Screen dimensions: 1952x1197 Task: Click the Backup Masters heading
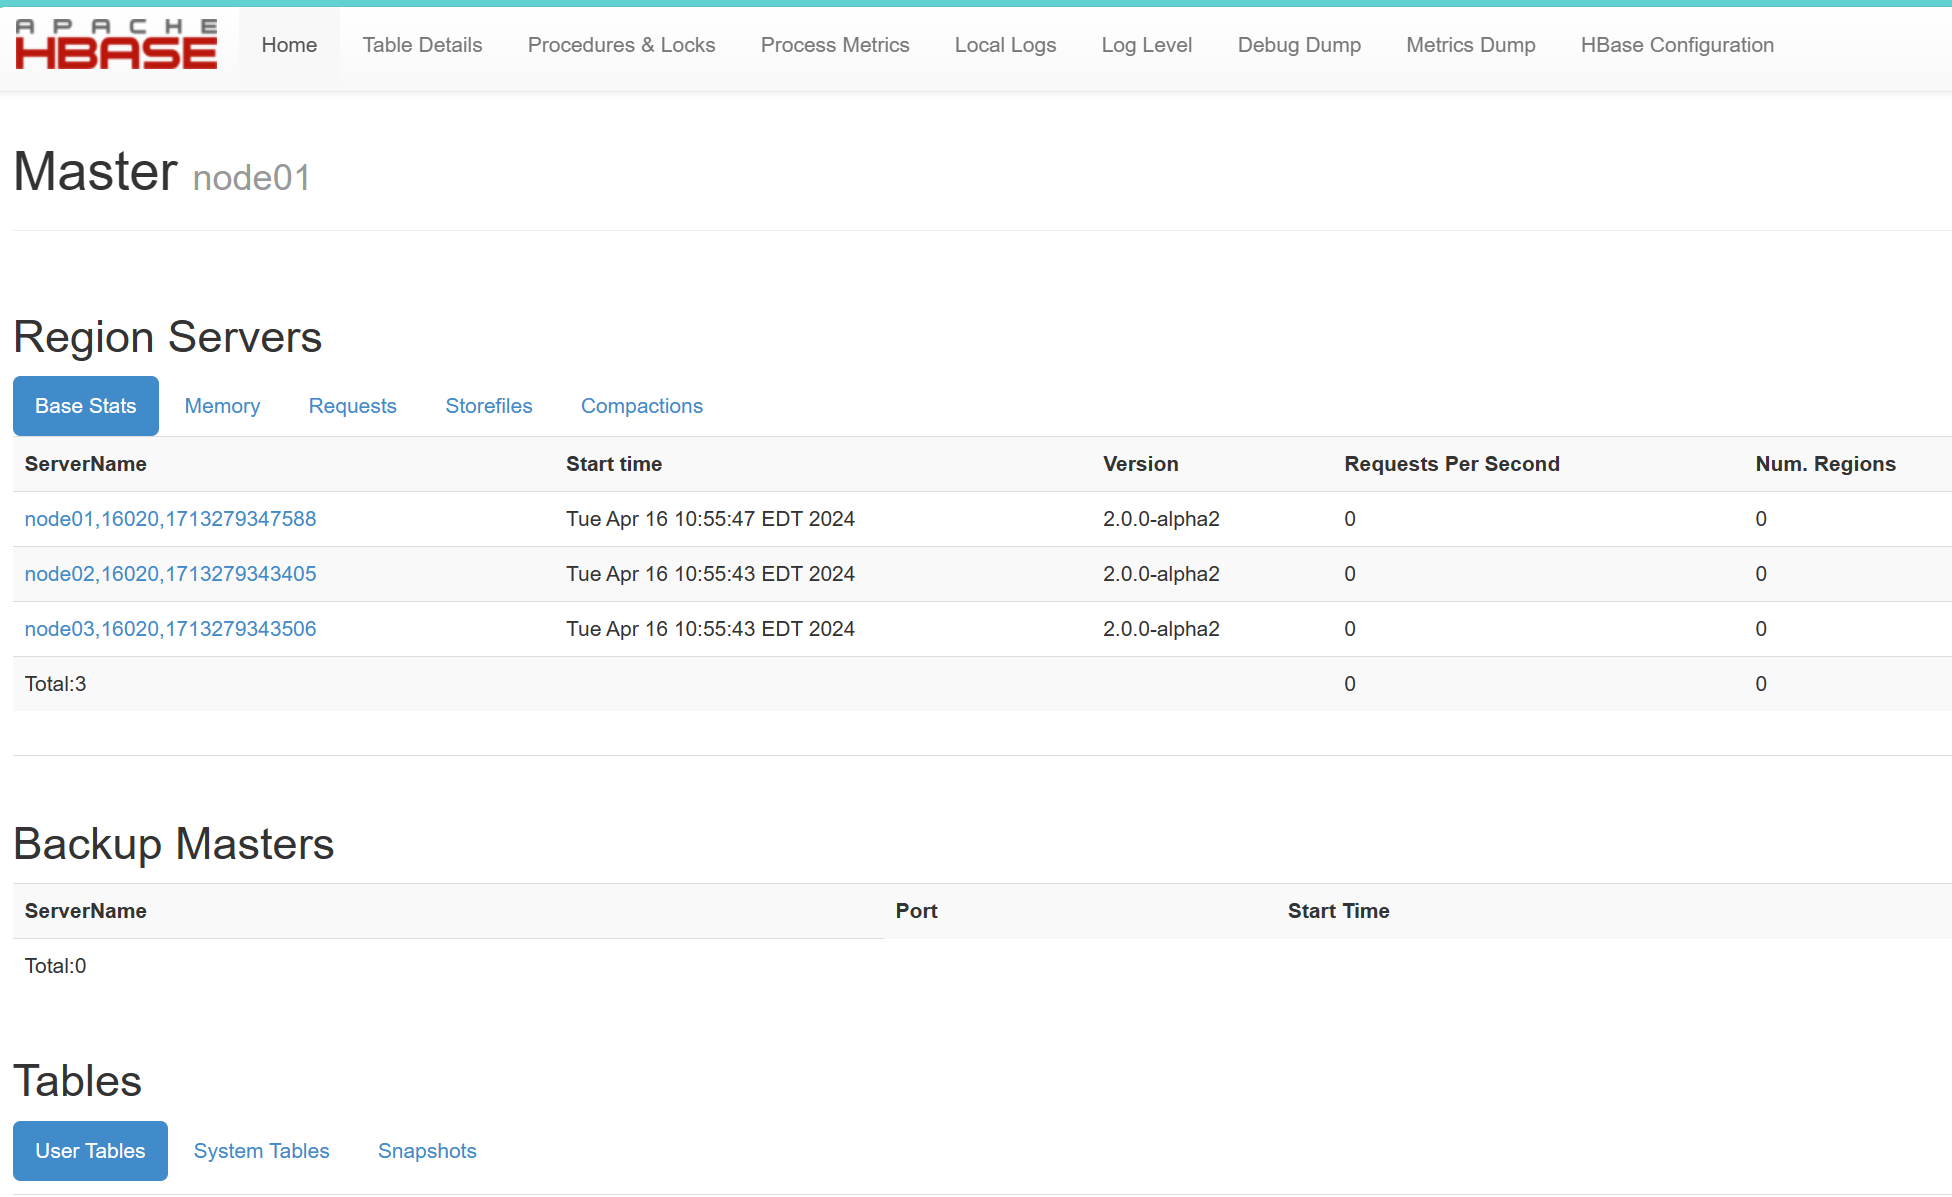tap(173, 844)
